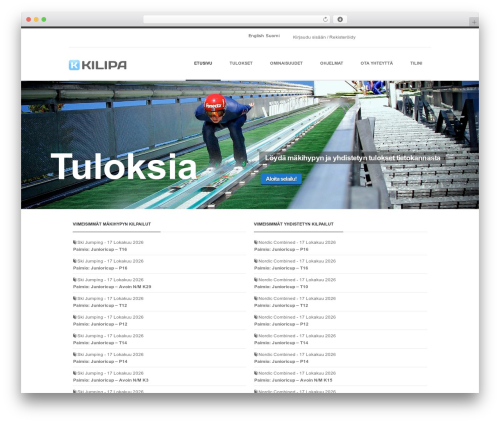Open Ski Jumping result Palmio: Juniorcup – T12
The width and height of the screenshot is (500, 423).
(100, 305)
